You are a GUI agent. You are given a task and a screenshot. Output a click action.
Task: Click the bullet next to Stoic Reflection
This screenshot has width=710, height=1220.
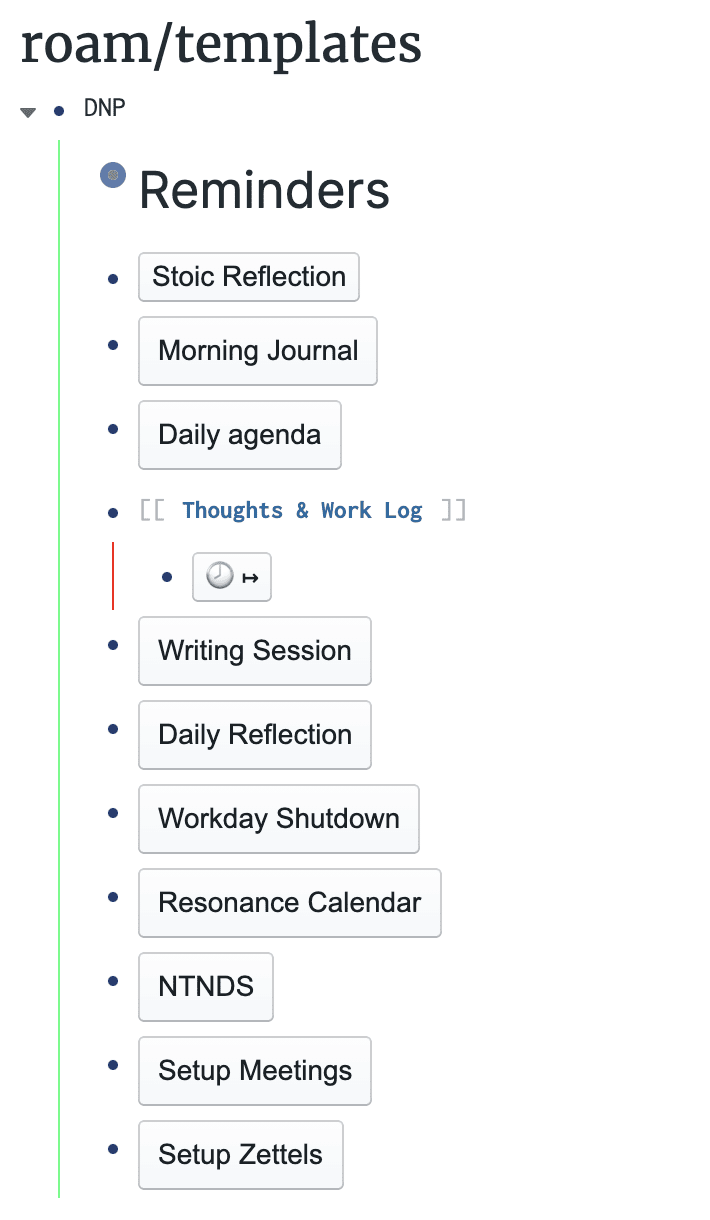tap(113, 279)
